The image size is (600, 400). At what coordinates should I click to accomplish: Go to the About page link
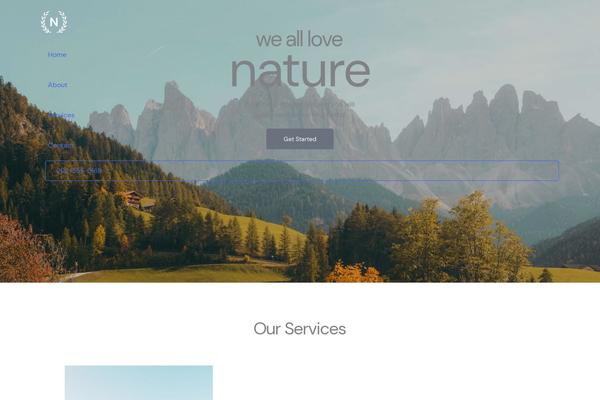(x=57, y=85)
